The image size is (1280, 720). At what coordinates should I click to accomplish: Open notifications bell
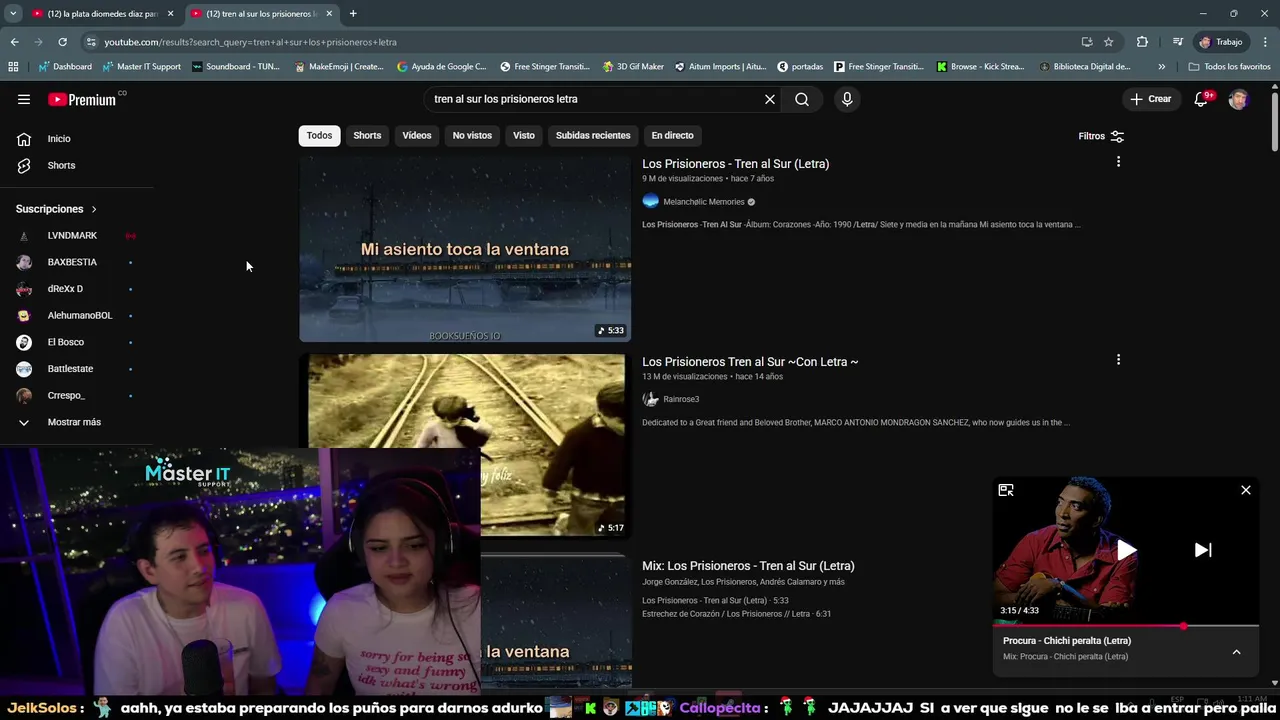[x=1201, y=99]
